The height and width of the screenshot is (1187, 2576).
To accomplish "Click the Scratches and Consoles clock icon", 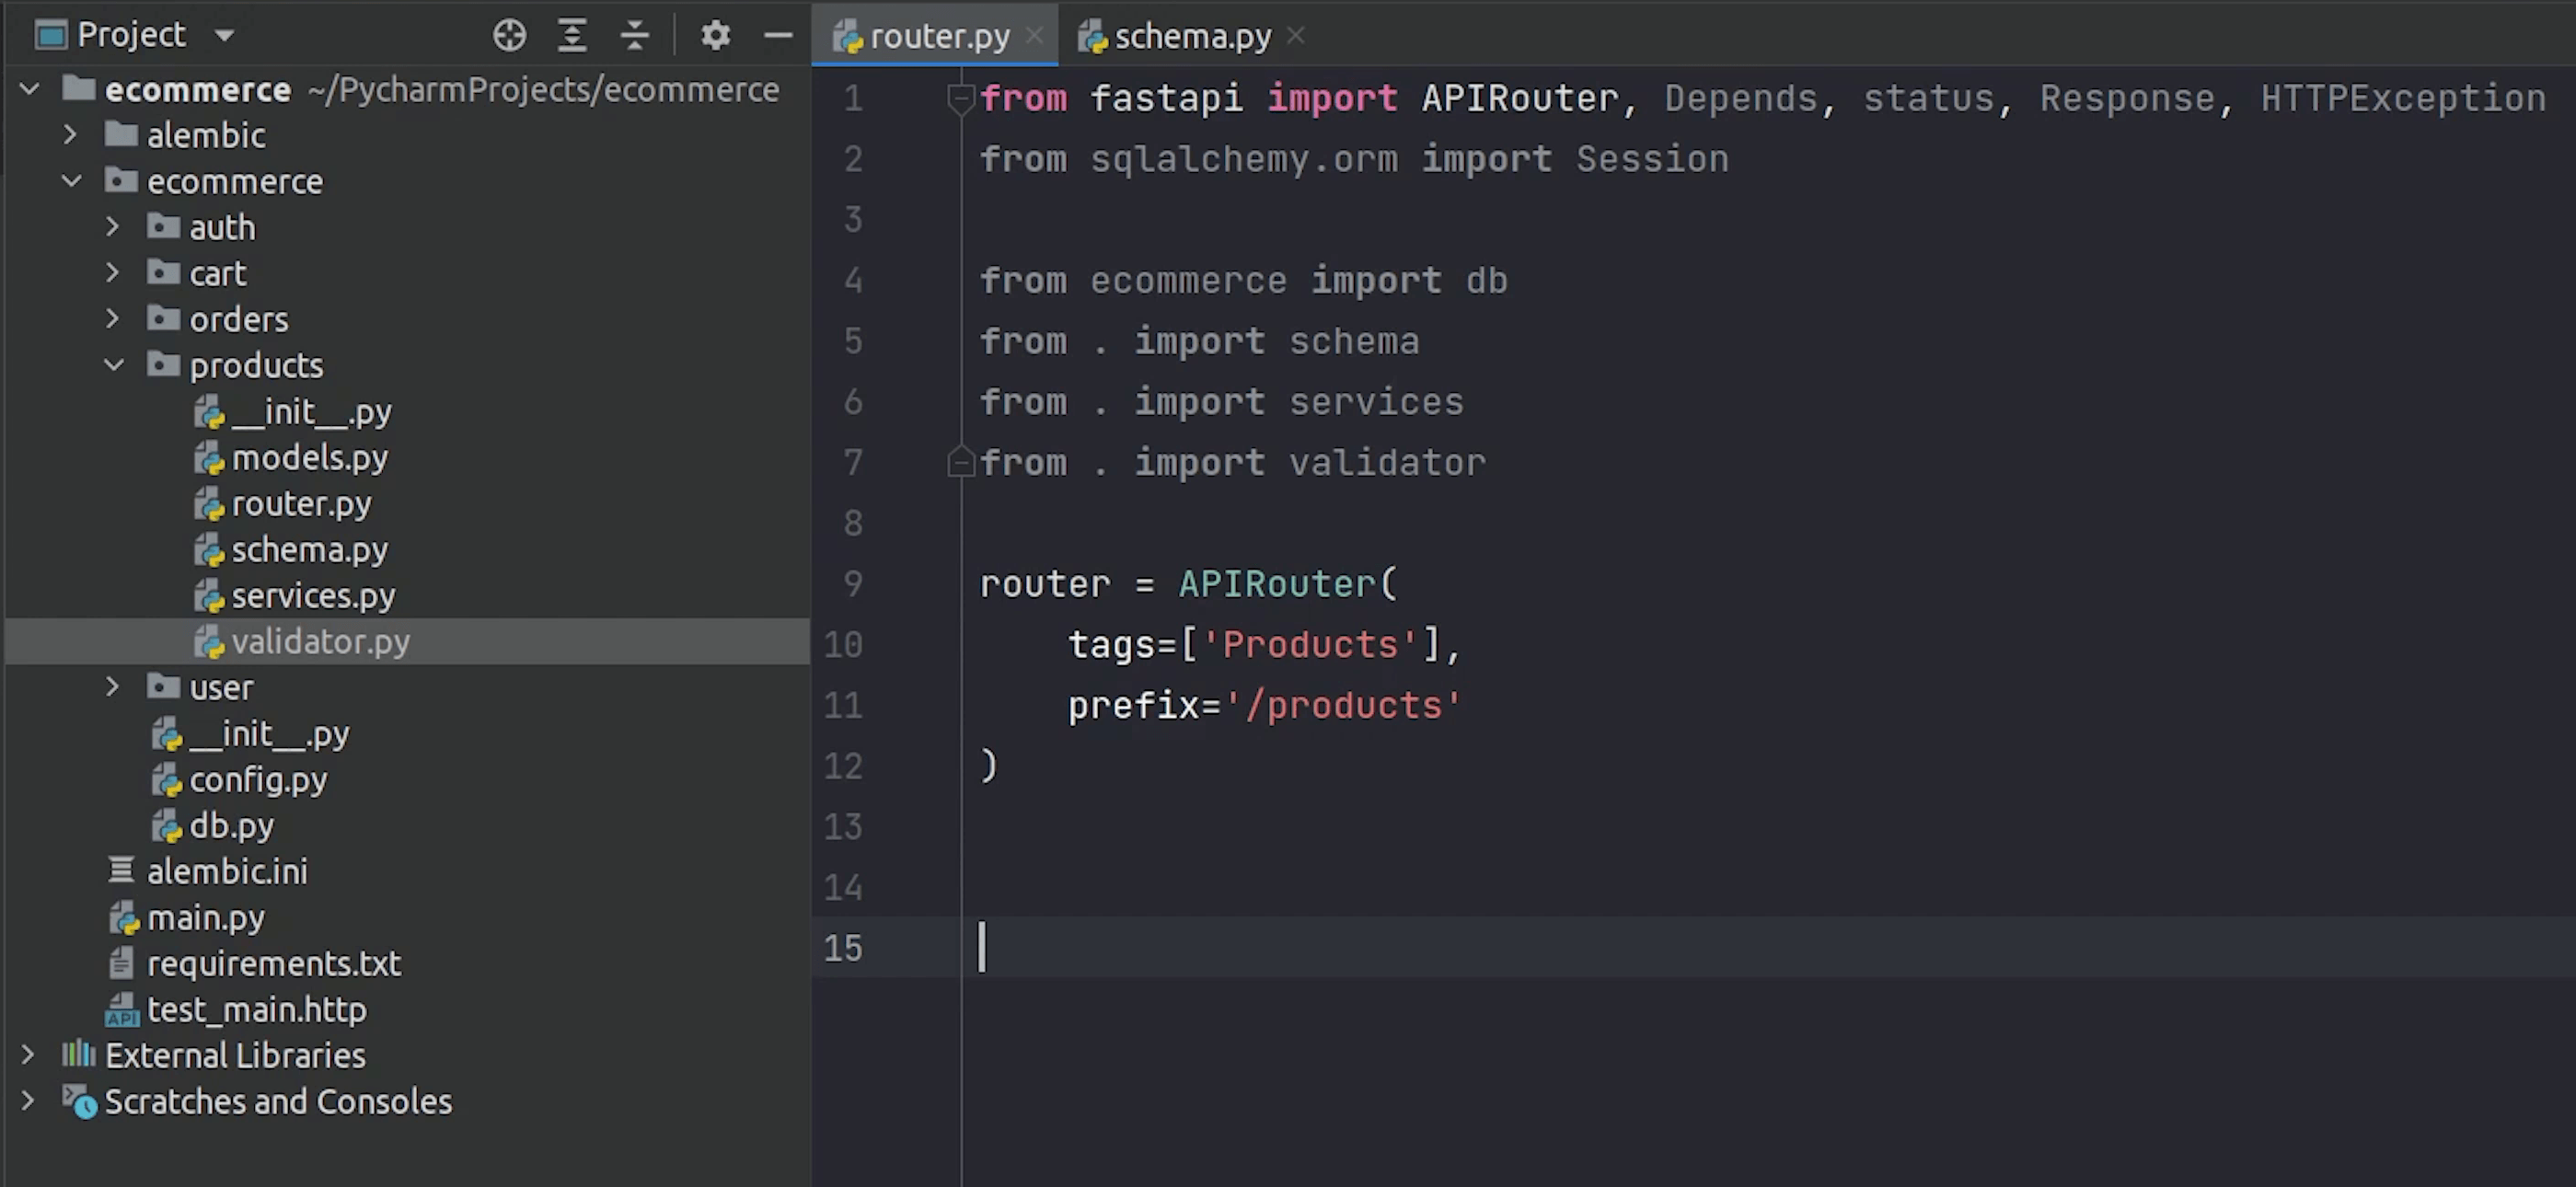I will pos(79,1102).
